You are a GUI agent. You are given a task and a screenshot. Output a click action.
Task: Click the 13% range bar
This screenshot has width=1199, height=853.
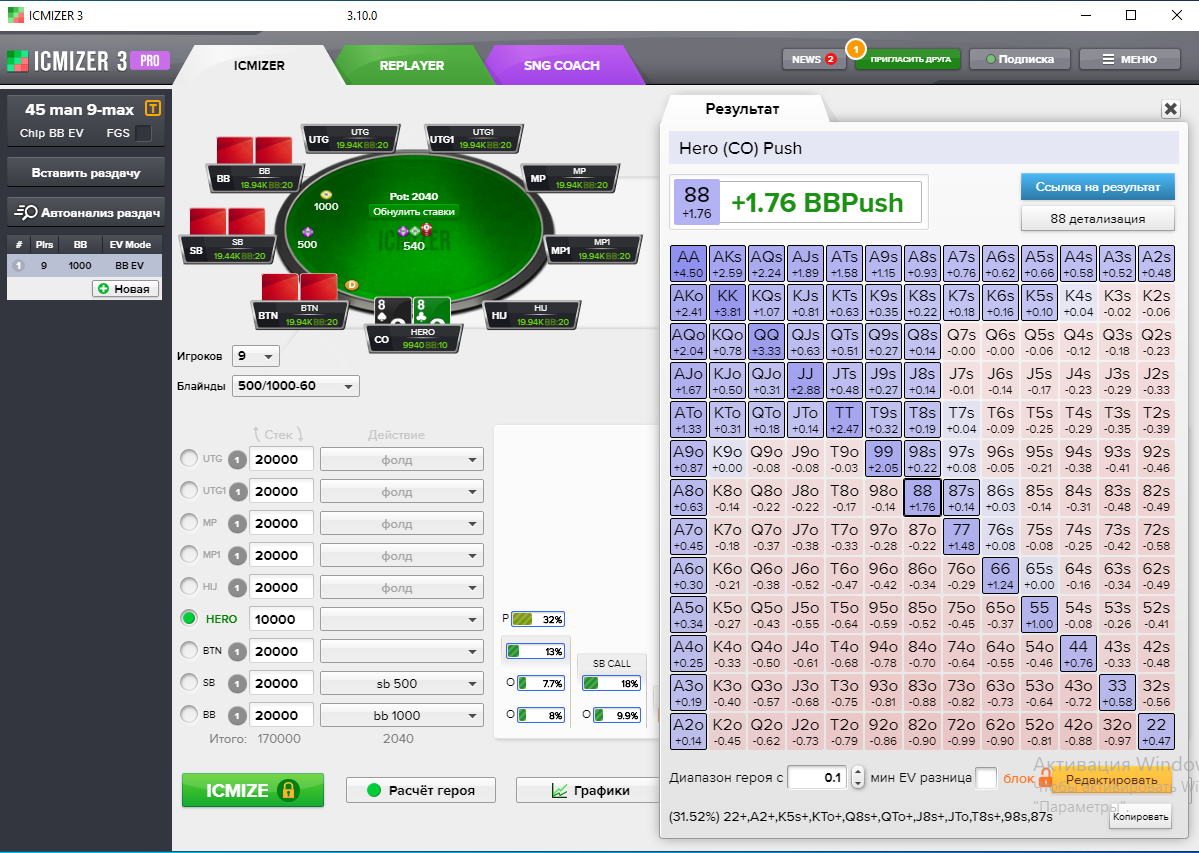(x=535, y=651)
